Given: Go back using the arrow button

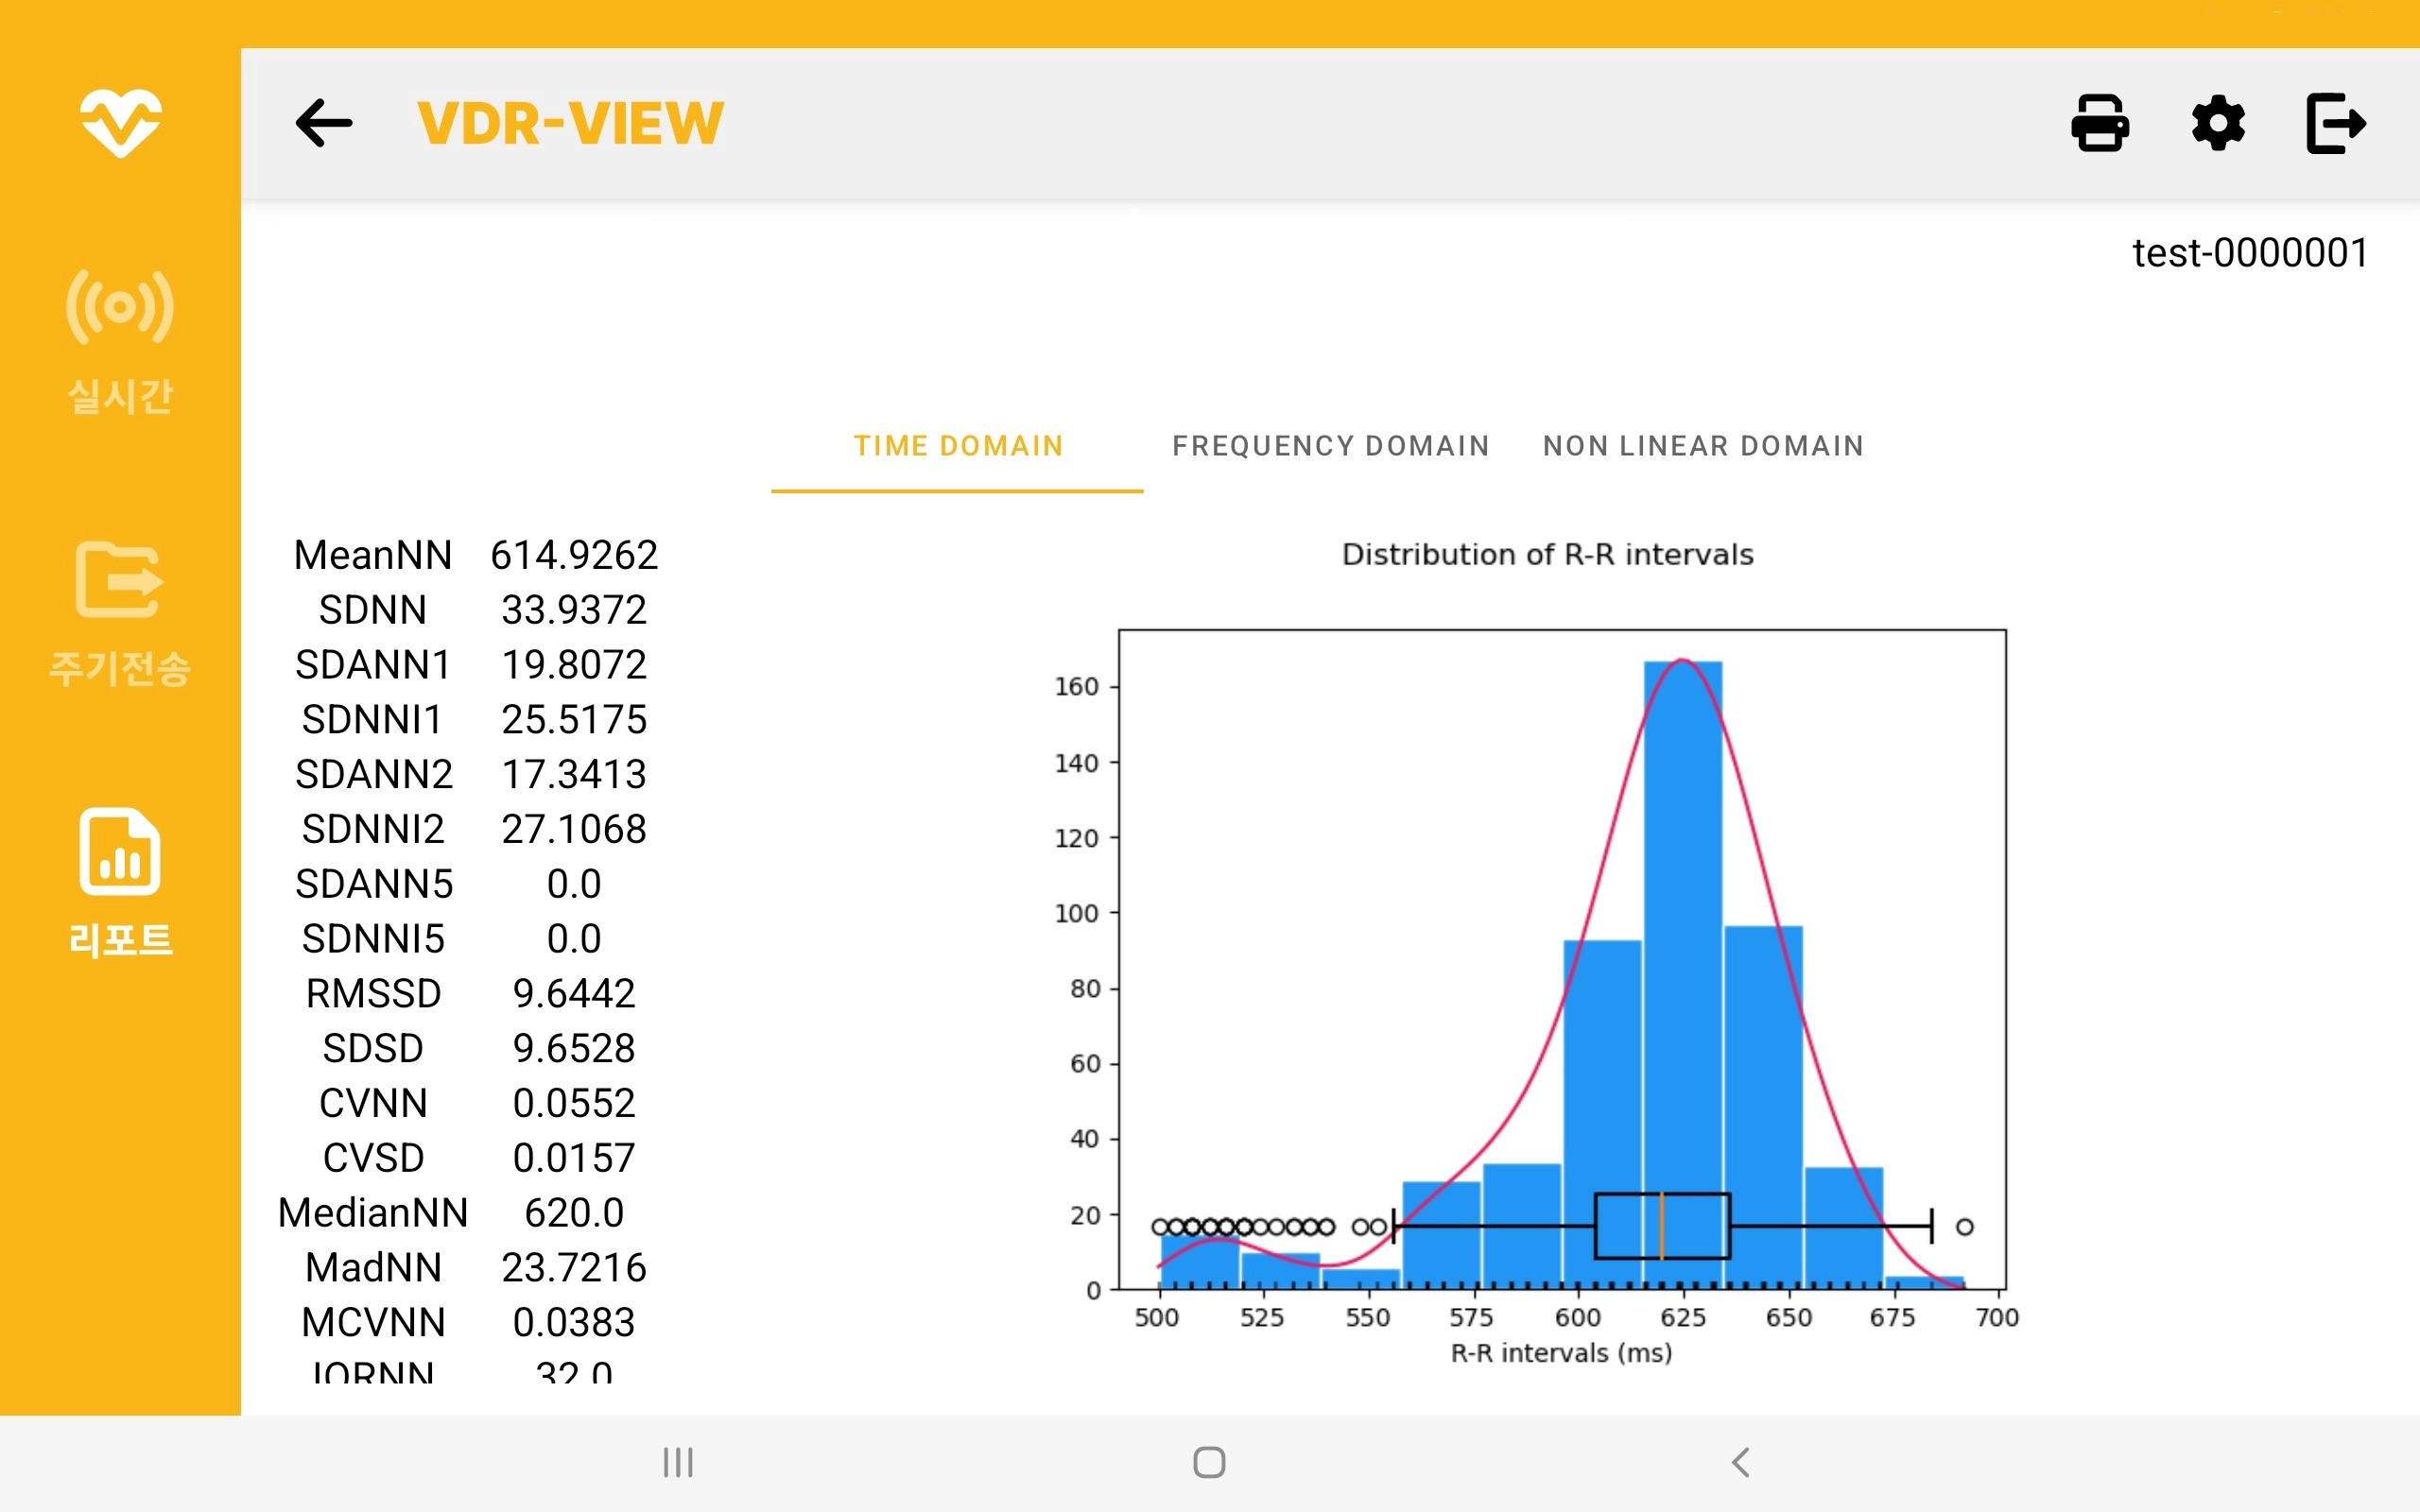Looking at the screenshot, I should [x=324, y=124].
